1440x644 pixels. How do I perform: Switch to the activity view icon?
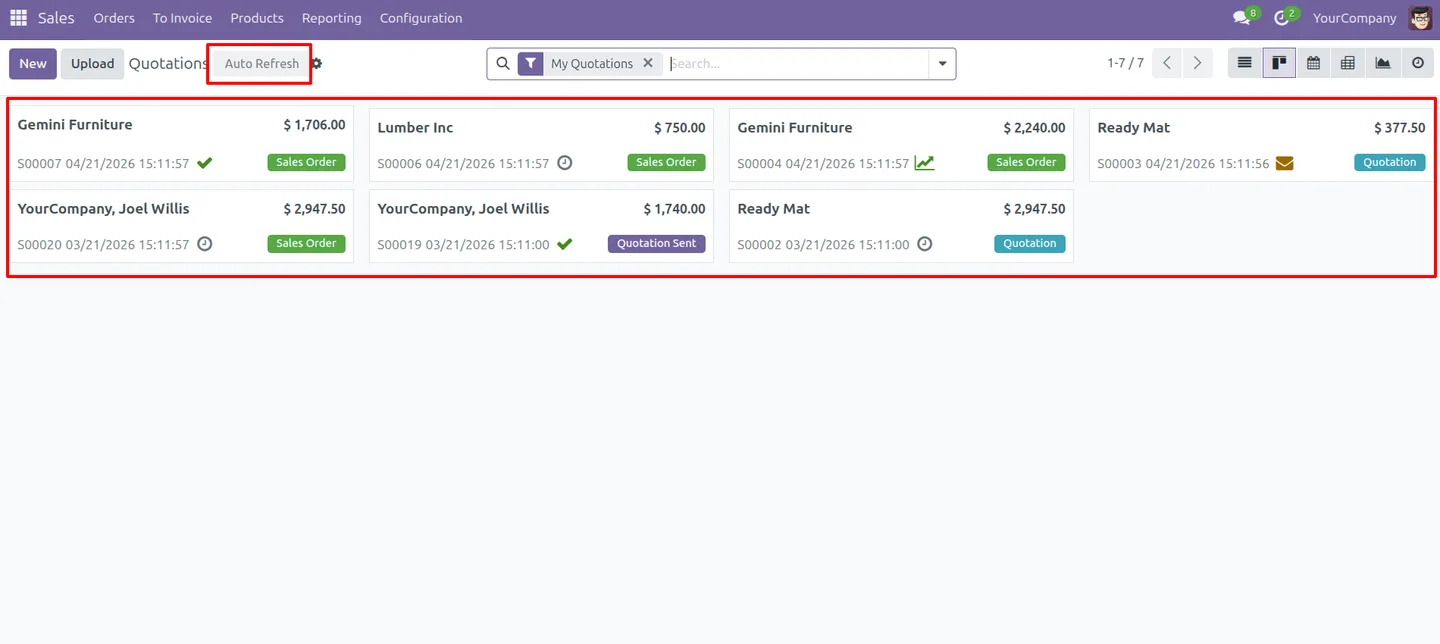pos(1417,63)
